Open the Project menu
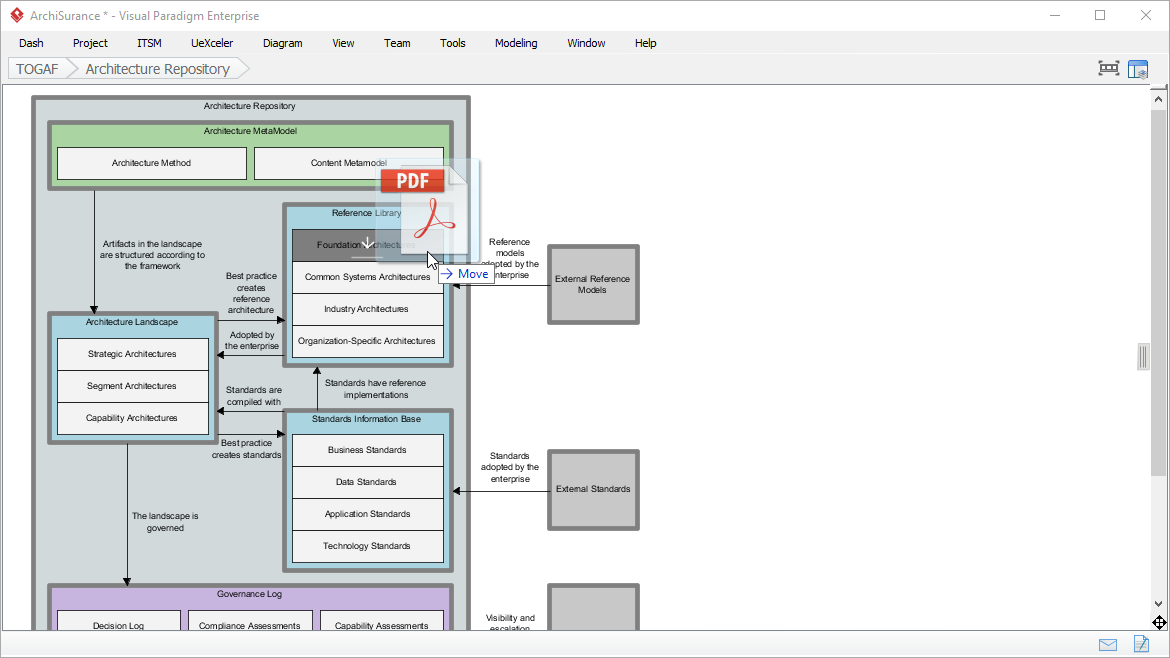 [90, 43]
